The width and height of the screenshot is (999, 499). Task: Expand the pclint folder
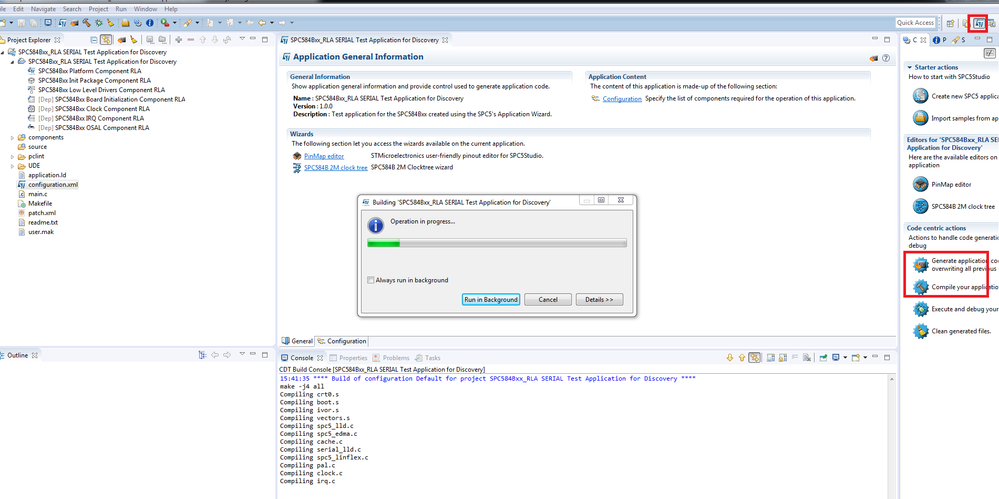tap(13, 156)
